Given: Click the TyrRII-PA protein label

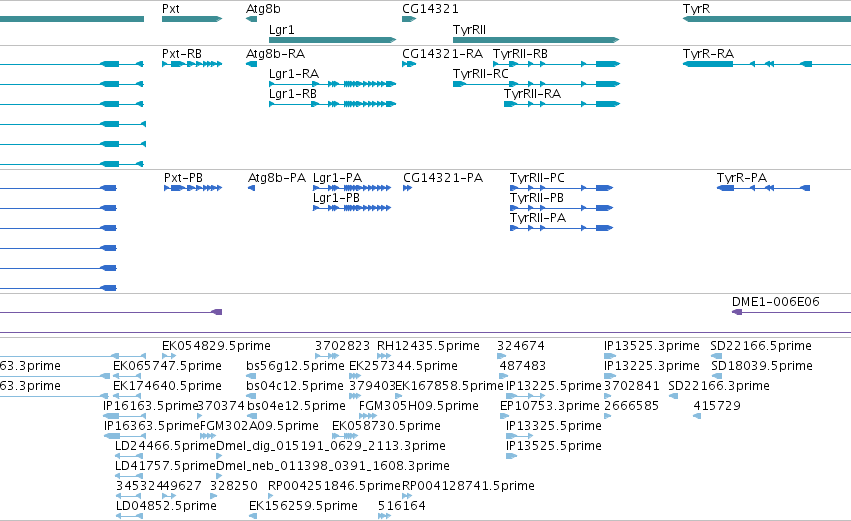Looking at the screenshot, I should pos(537,218).
